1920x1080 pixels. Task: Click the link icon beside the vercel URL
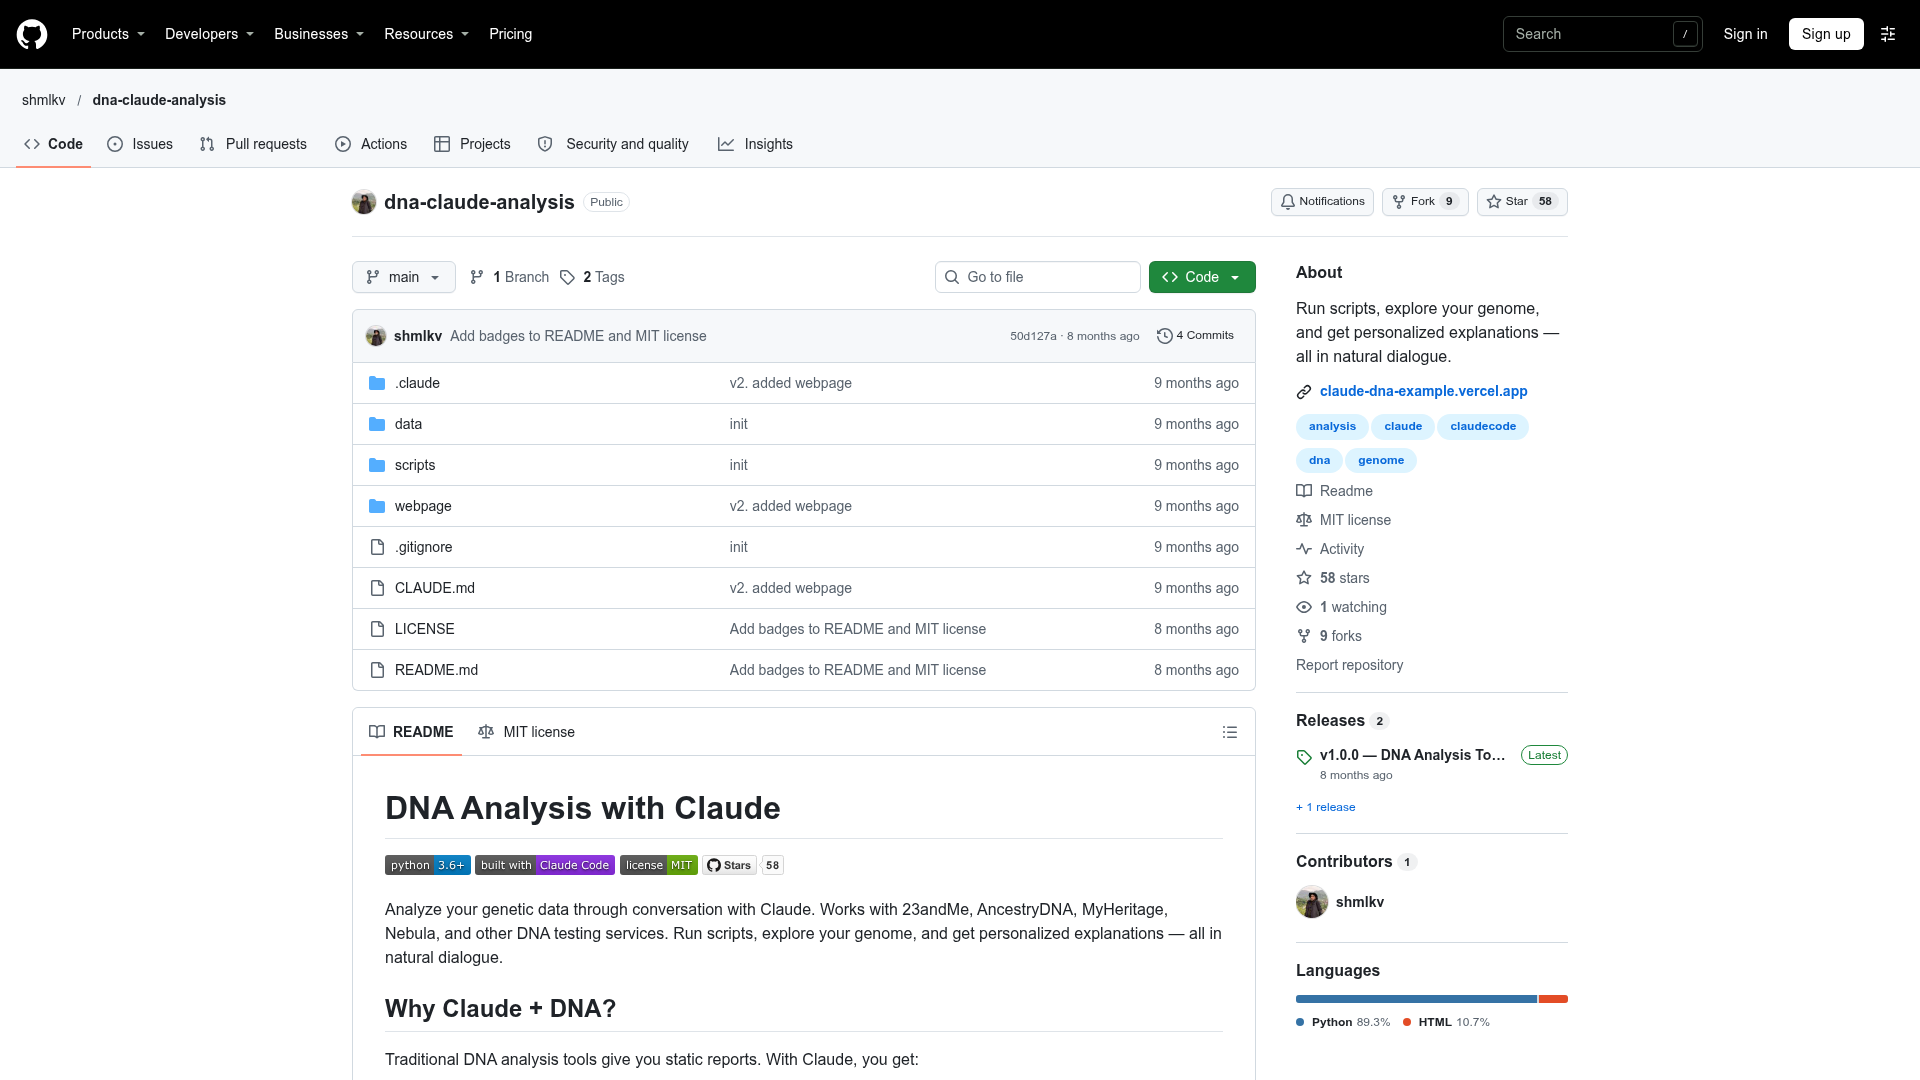pos(1304,392)
